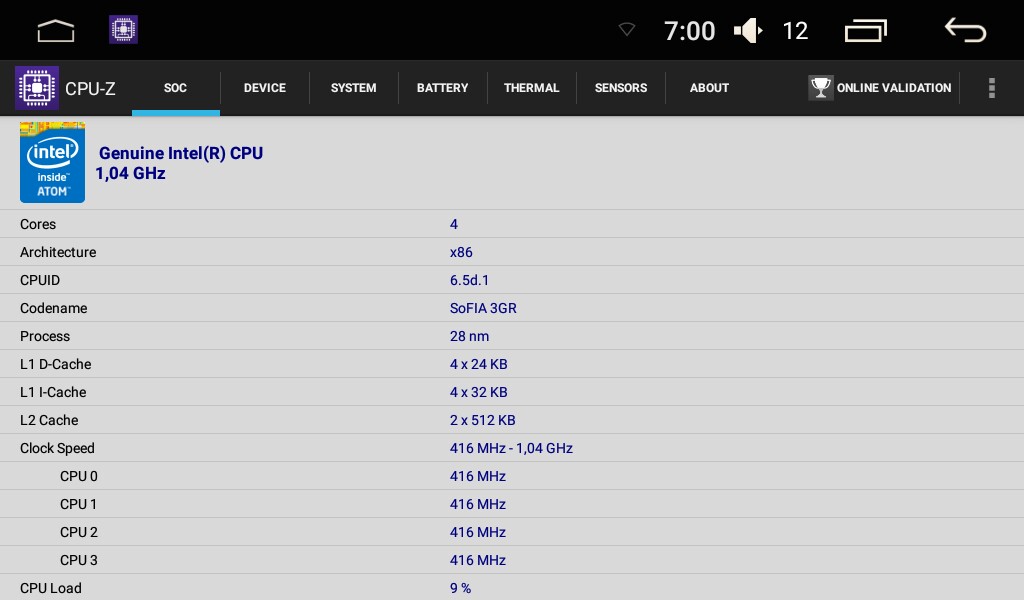
Task: Tap the Android home button icon
Action: (x=56, y=30)
